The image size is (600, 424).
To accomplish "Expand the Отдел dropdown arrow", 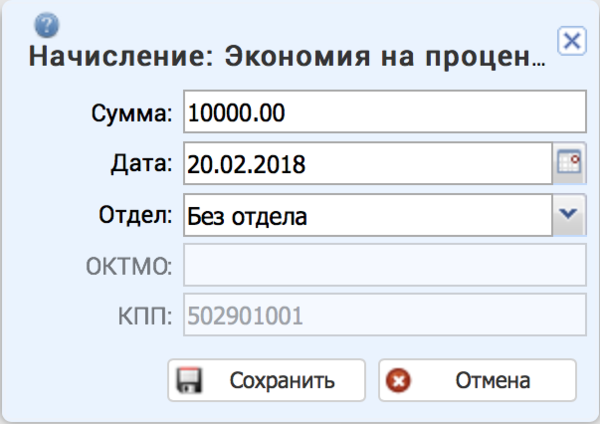I will (x=569, y=214).
